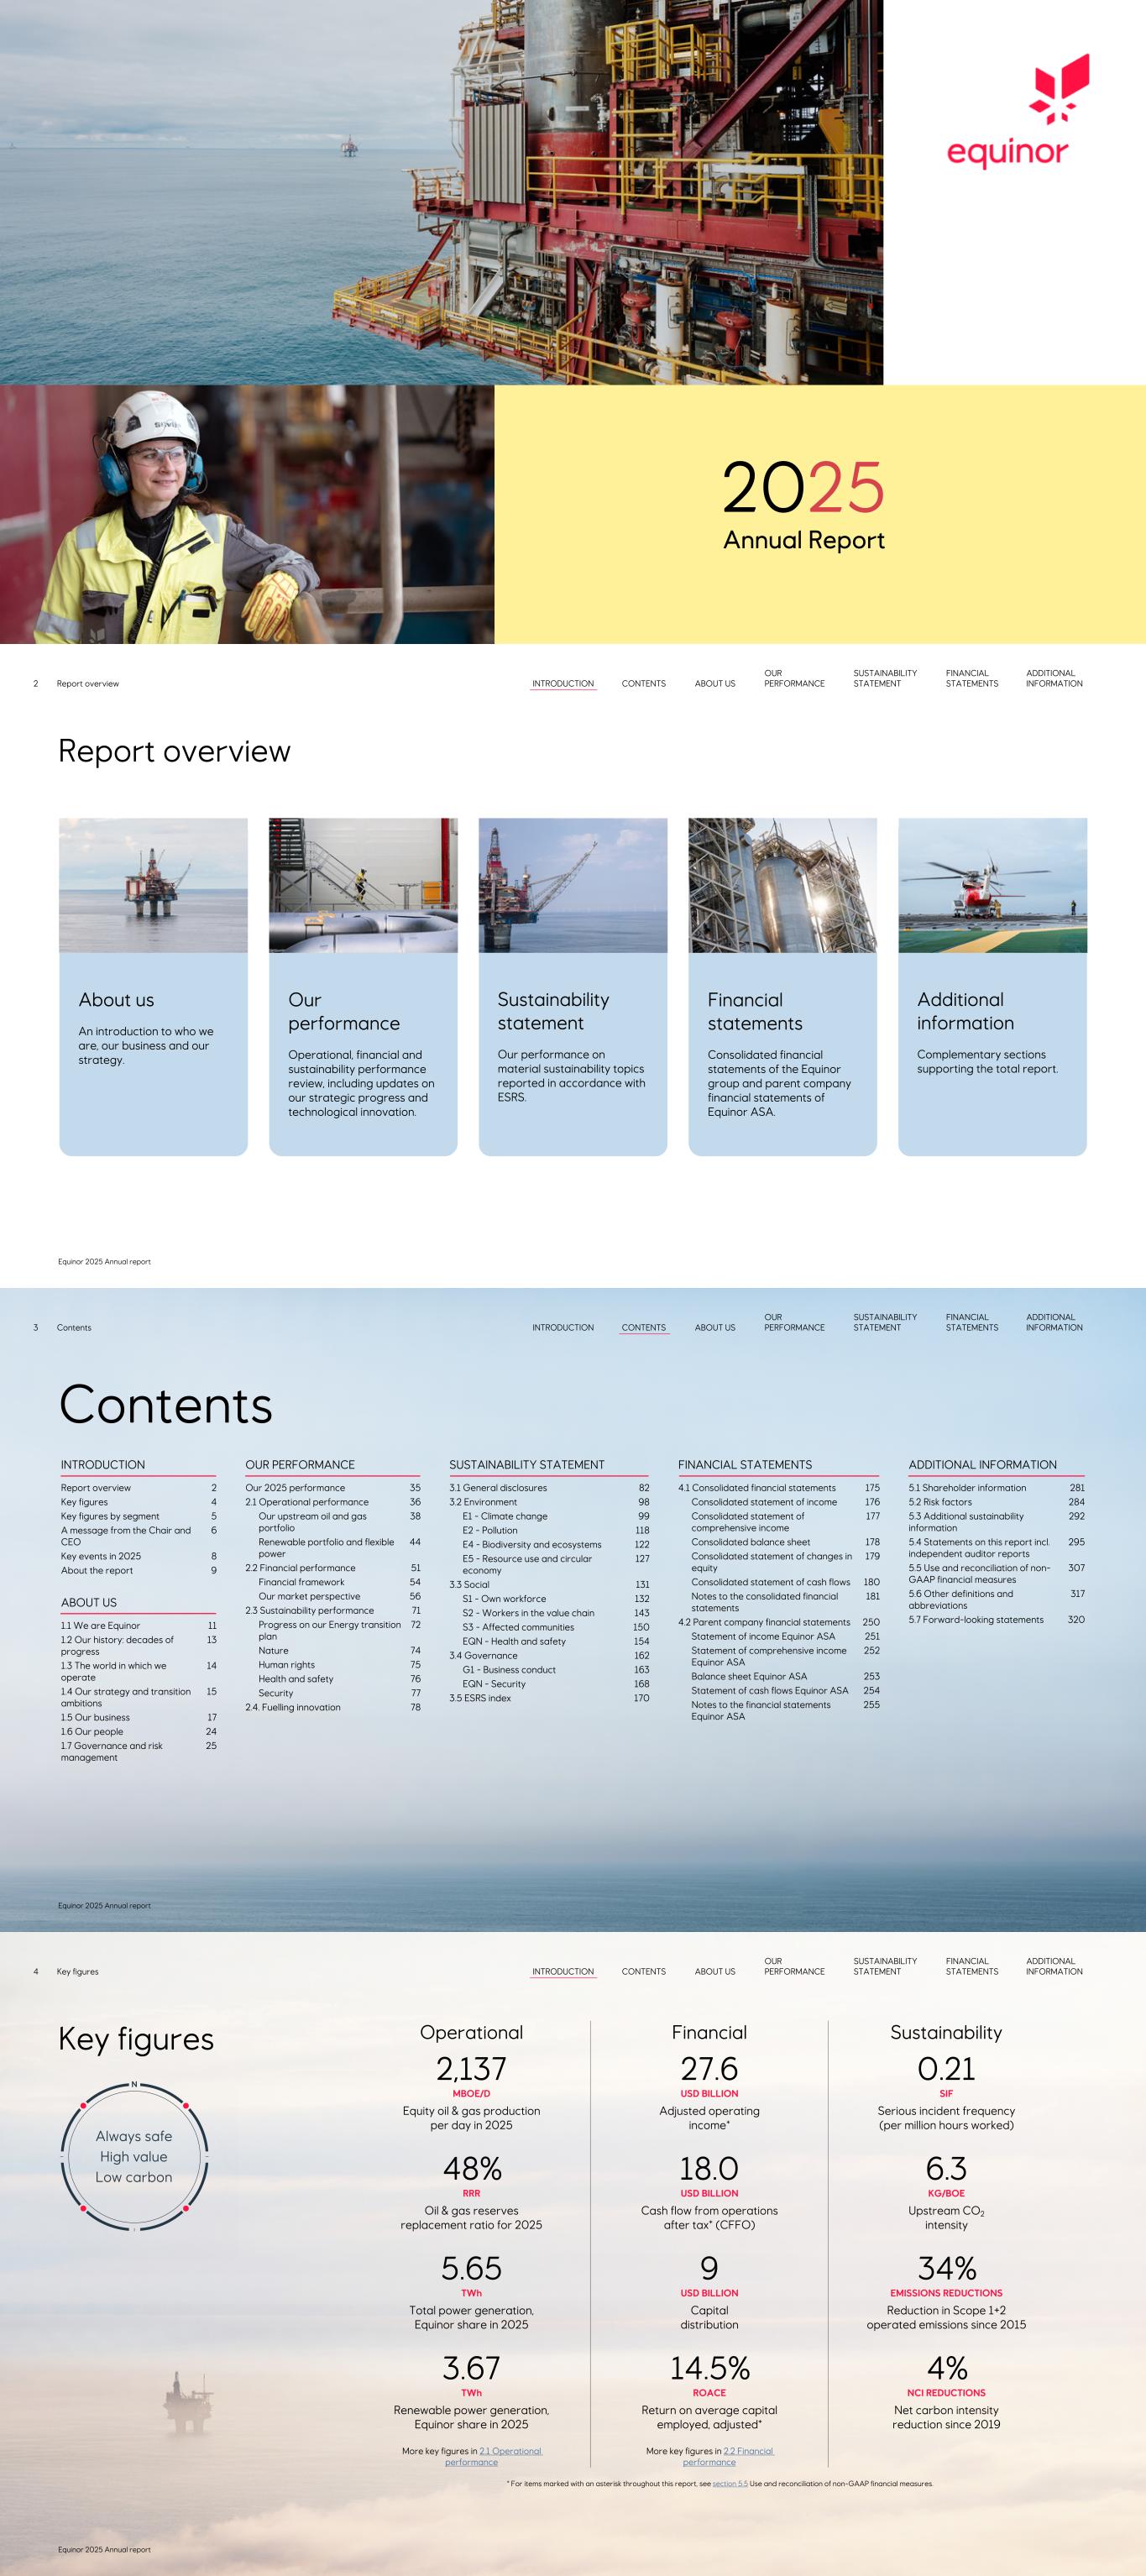Image resolution: width=1146 pixels, height=2576 pixels.
Task: Go to '3.5 ESRS index' contents entry
Action: 480,1698
